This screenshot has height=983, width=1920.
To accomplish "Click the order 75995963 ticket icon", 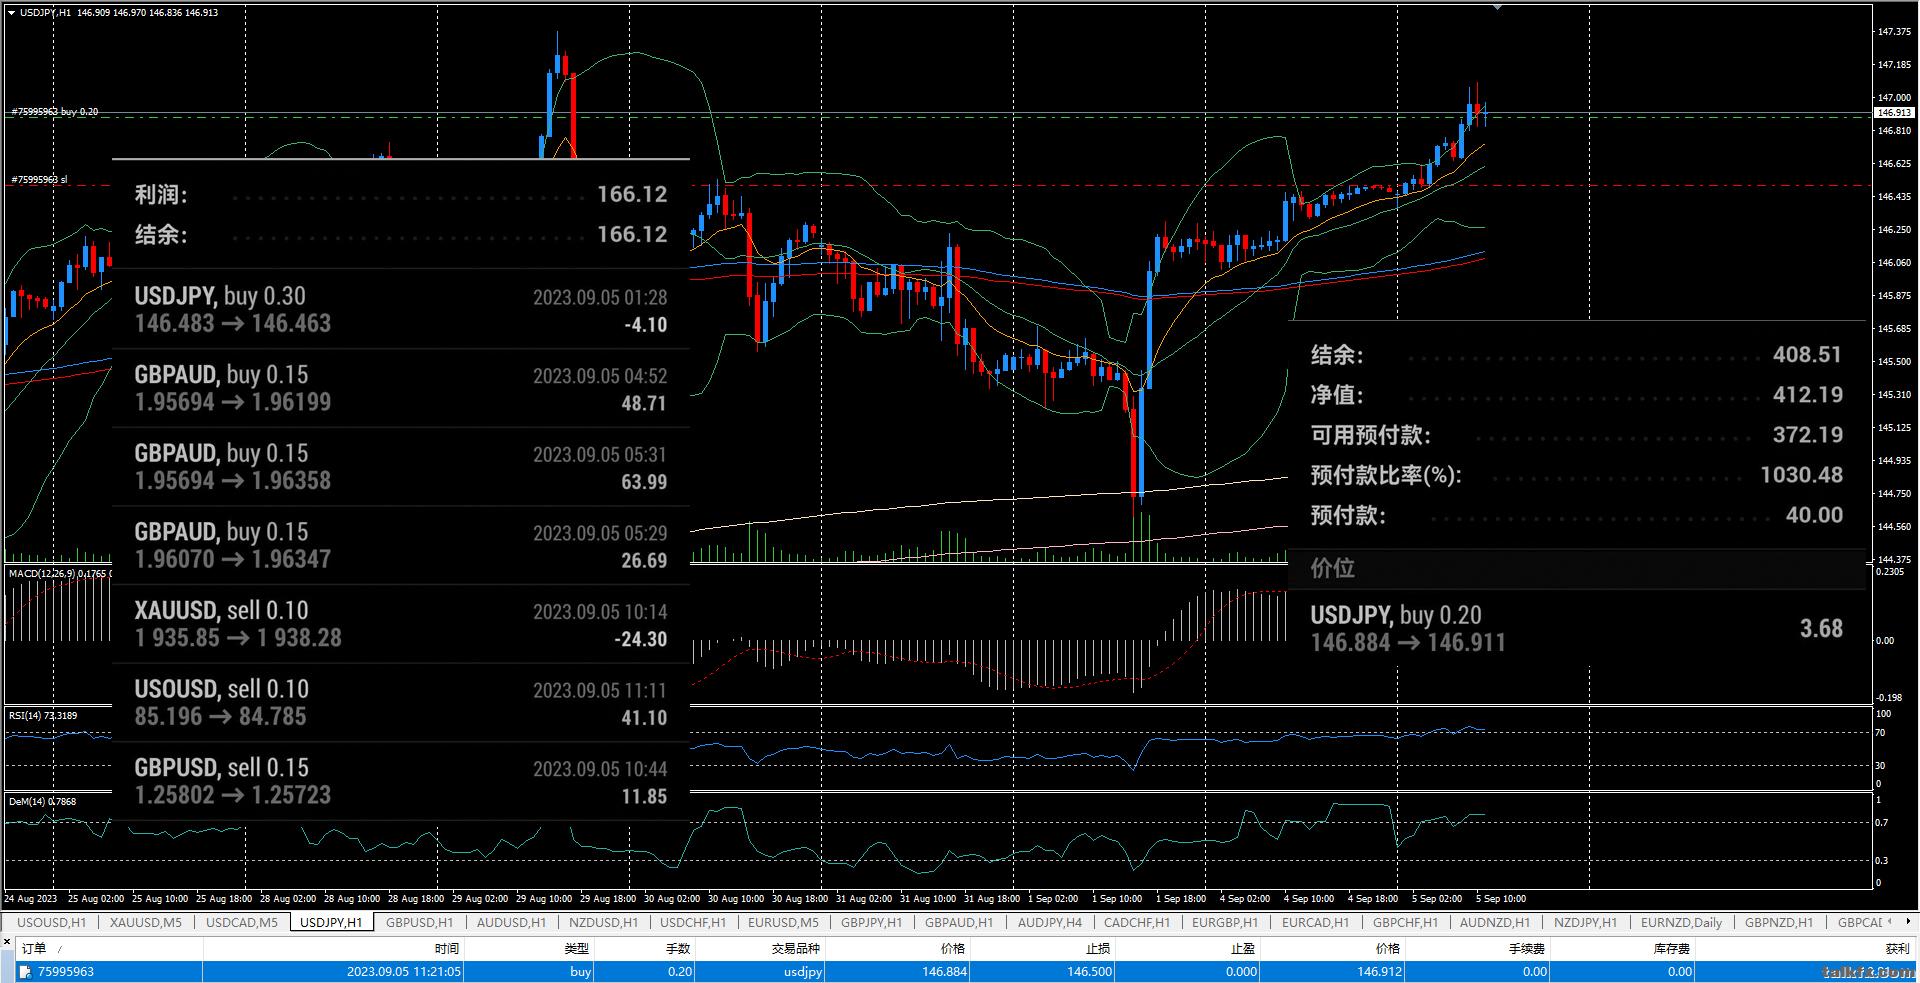I will pos(25,971).
